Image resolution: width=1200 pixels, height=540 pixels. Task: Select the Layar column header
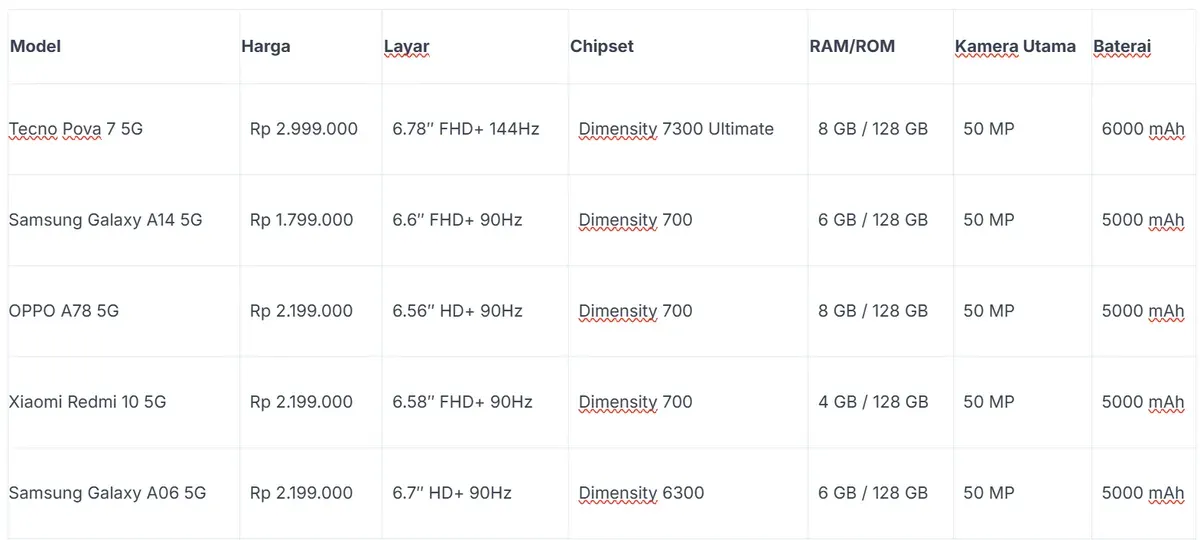406,46
